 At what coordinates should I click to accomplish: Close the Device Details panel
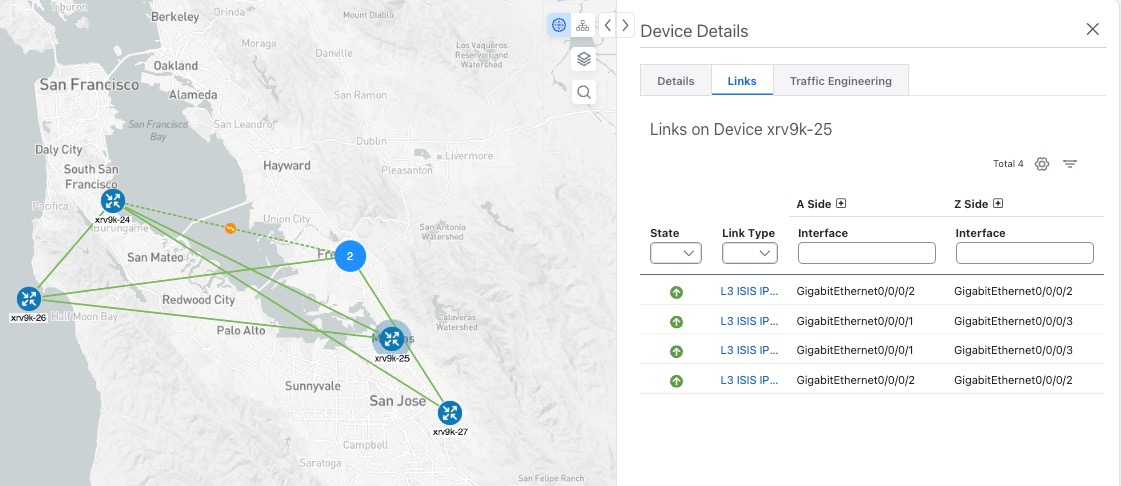tap(1093, 29)
